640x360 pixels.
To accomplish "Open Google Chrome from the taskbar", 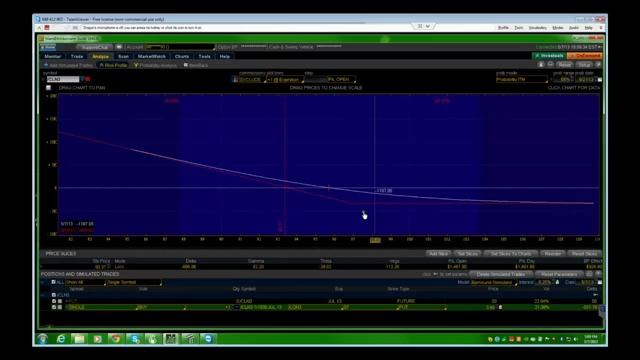I will click(x=116, y=339).
